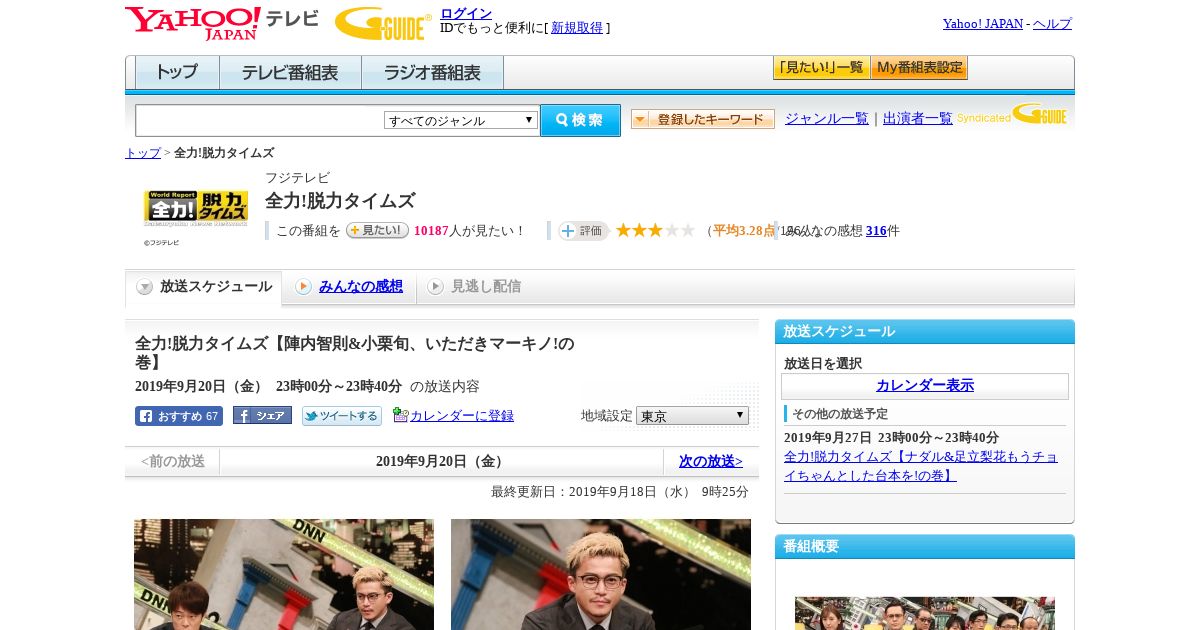The width and height of the screenshot is (1200, 630).
Task: Click the Facebook シェア button
Action: 262,415
